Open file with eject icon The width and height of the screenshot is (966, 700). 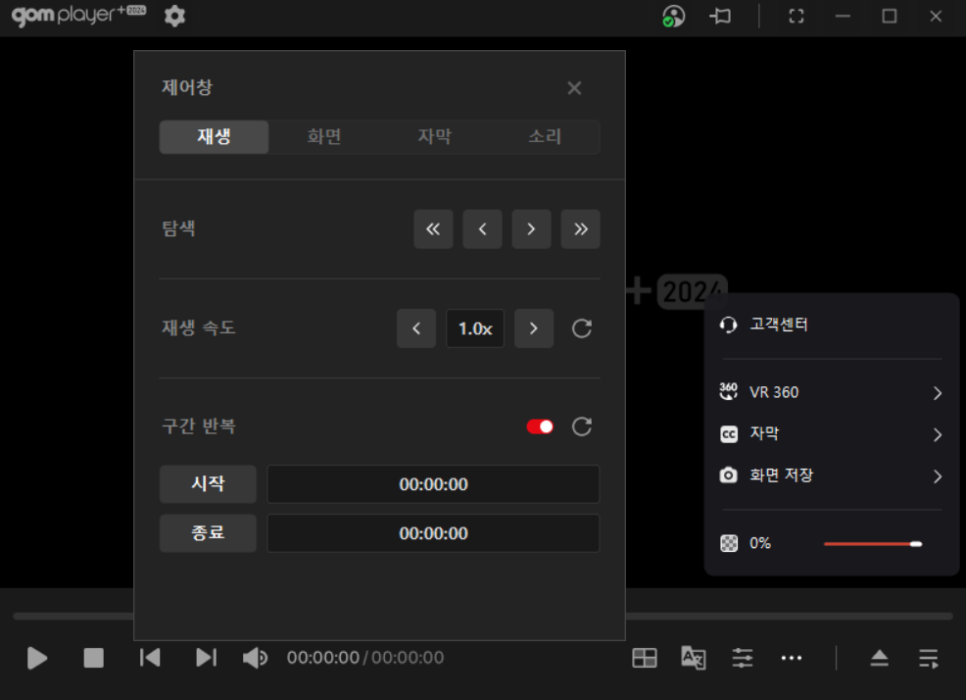click(x=879, y=658)
